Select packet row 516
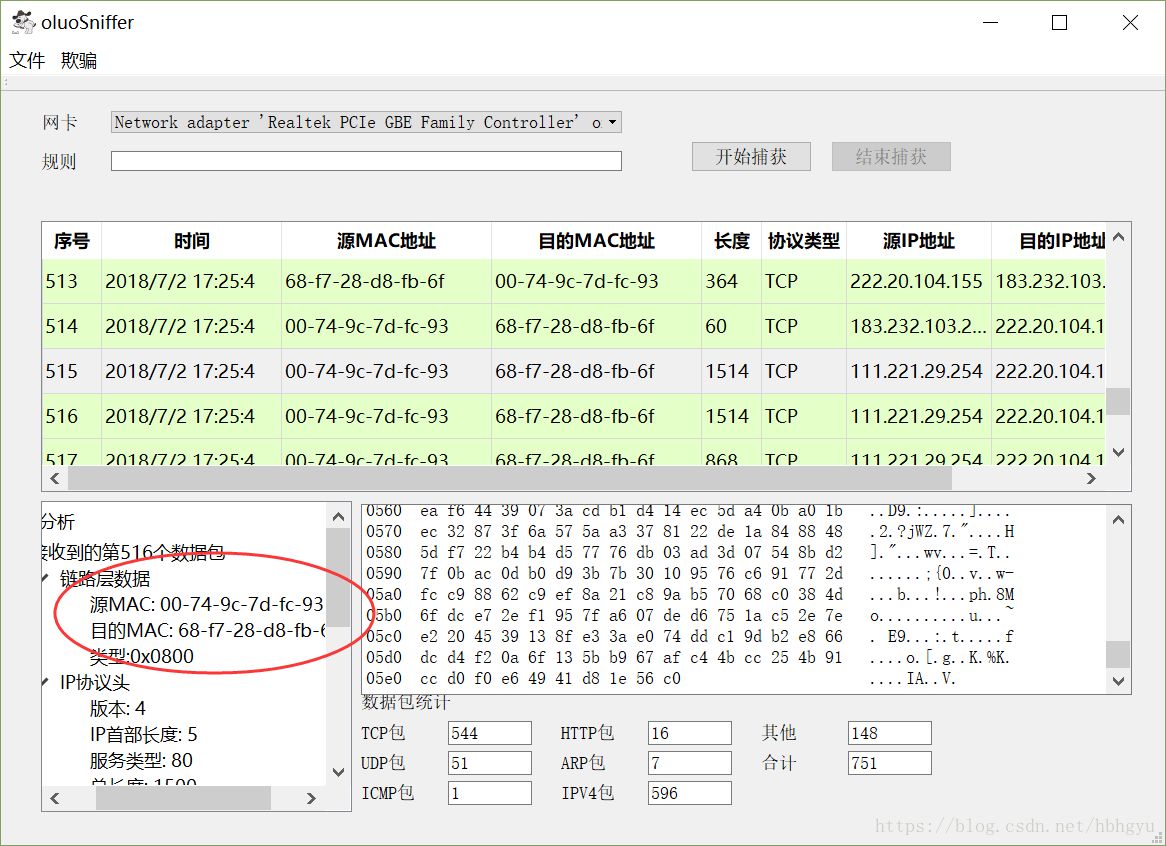Image resolution: width=1166 pixels, height=846 pixels. pyautogui.click(x=573, y=416)
